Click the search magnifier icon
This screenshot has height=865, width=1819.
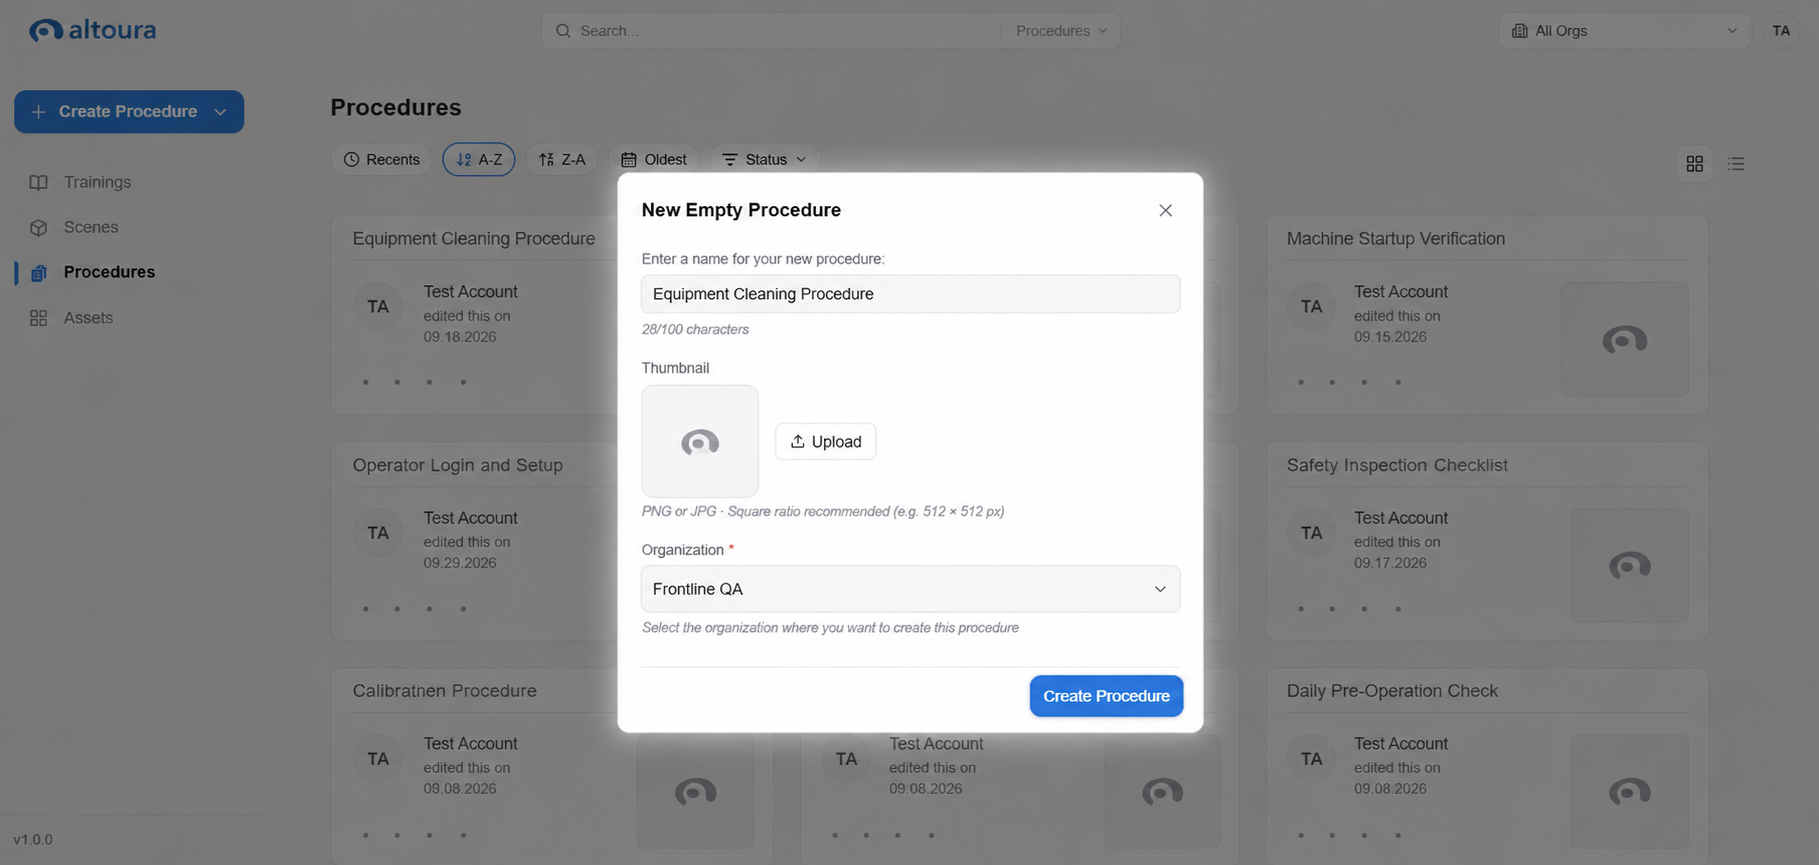pyautogui.click(x=564, y=31)
